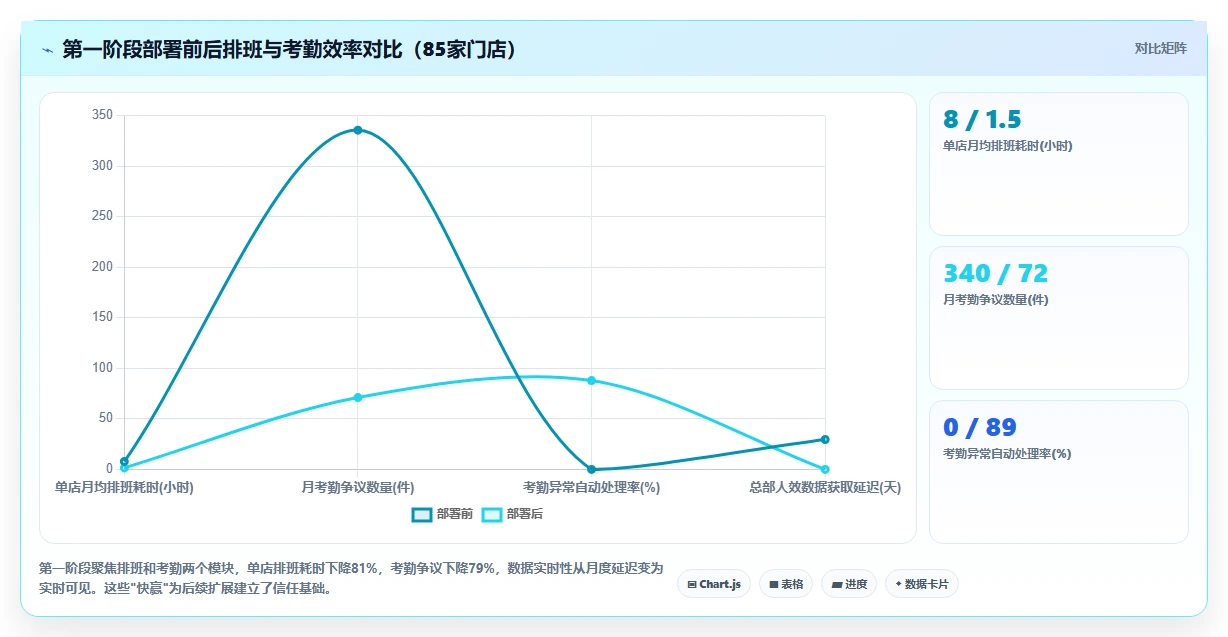Click the card label 单店月均排班耗时(小时)
The height and width of the screenshot is (637, 1228).
pos(1008,146)
